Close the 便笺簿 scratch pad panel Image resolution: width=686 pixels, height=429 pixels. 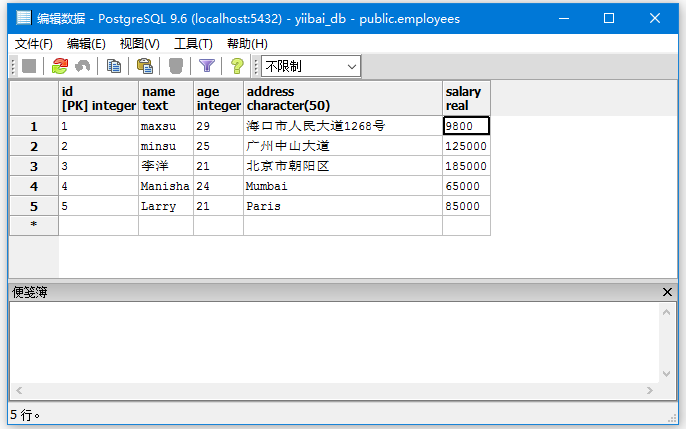click(x=668, y=292)
